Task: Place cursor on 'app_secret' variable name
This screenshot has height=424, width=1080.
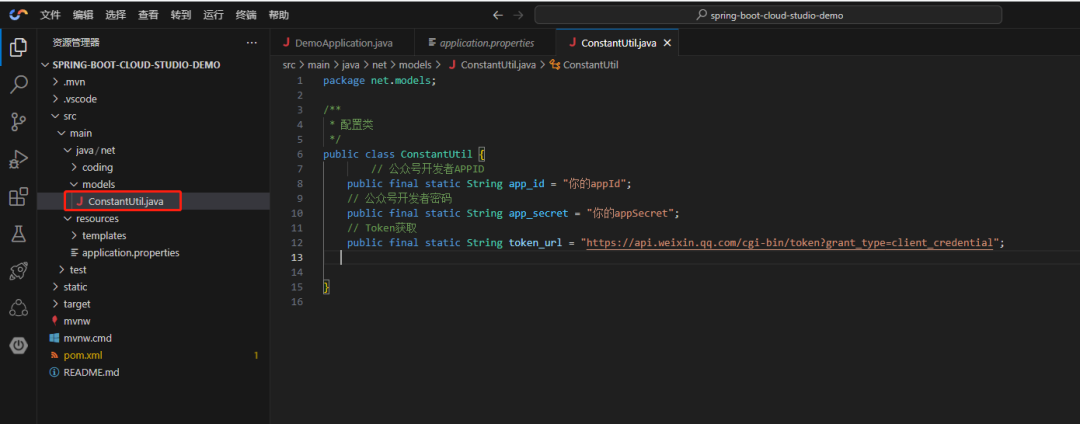Action: click(538, 213)
